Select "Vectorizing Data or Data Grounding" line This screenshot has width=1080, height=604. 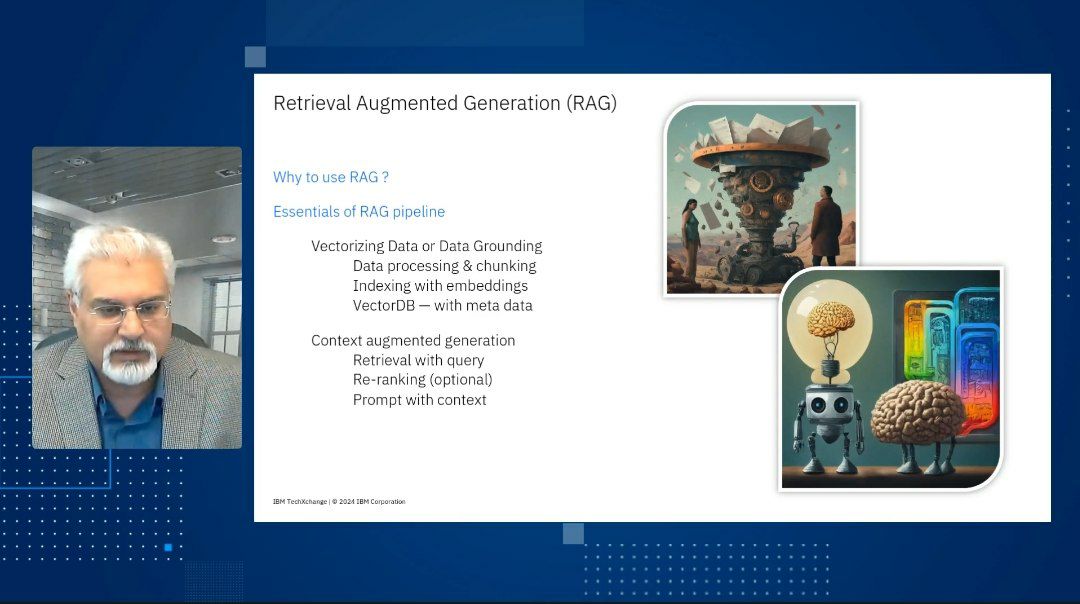point(426,246)
